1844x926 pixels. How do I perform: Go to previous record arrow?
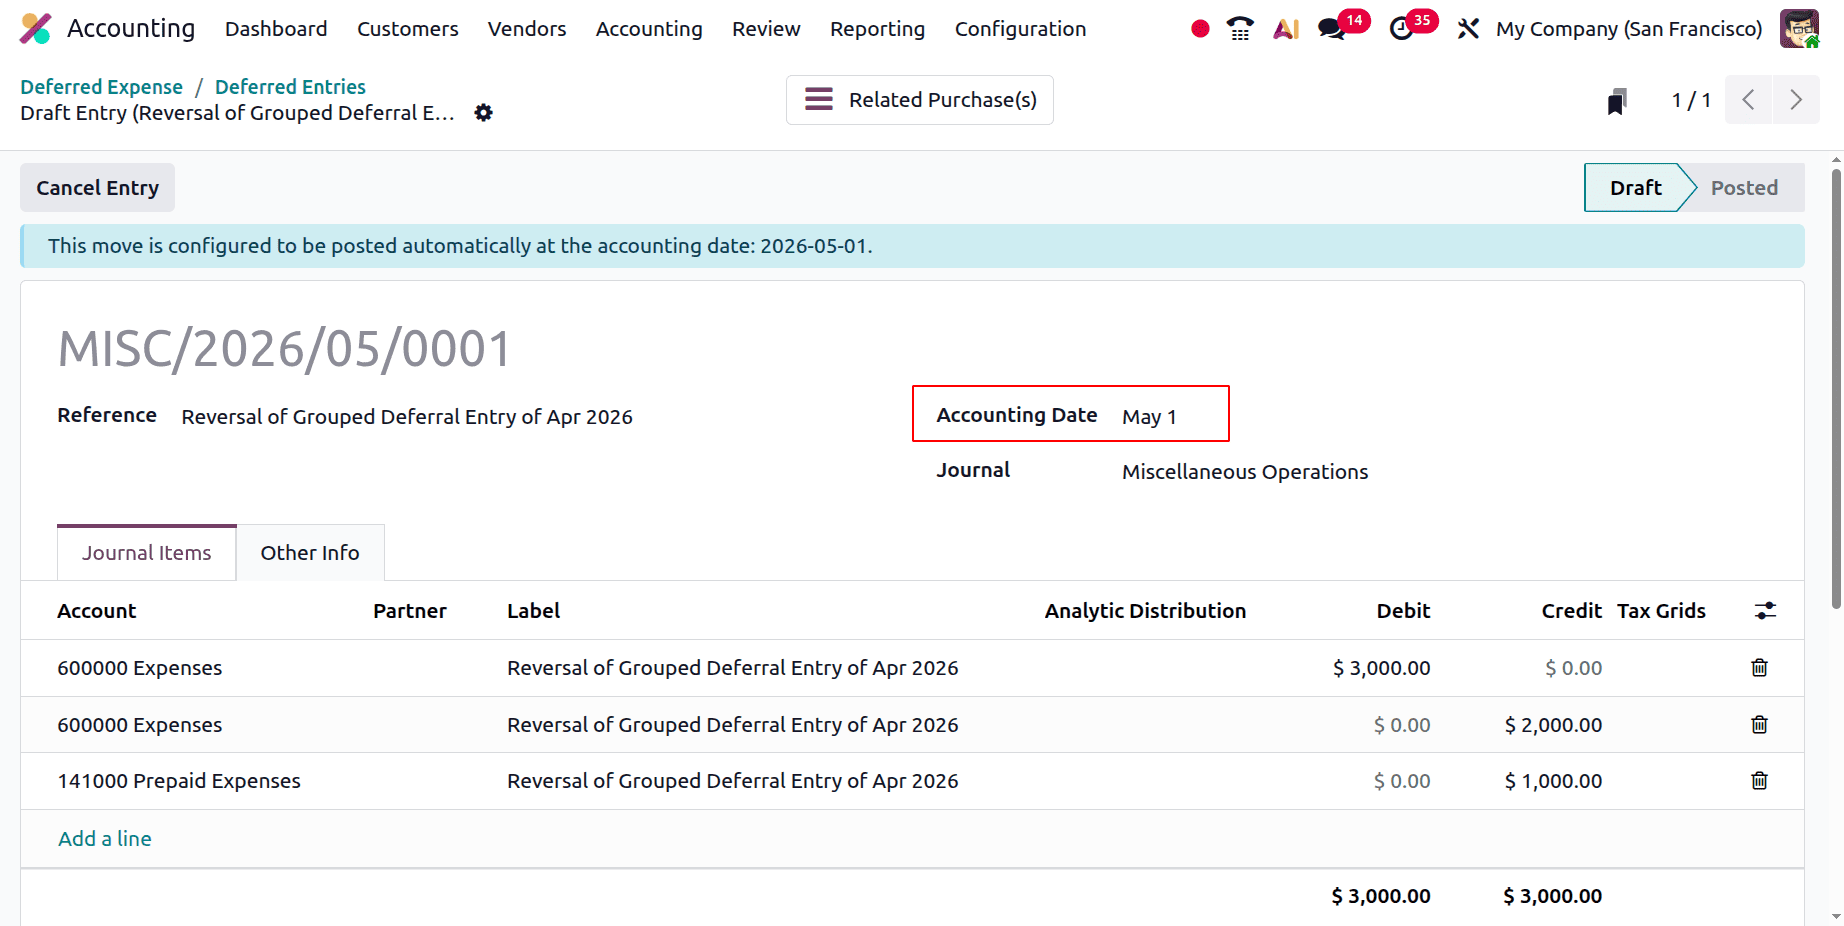pos(1748,100)
